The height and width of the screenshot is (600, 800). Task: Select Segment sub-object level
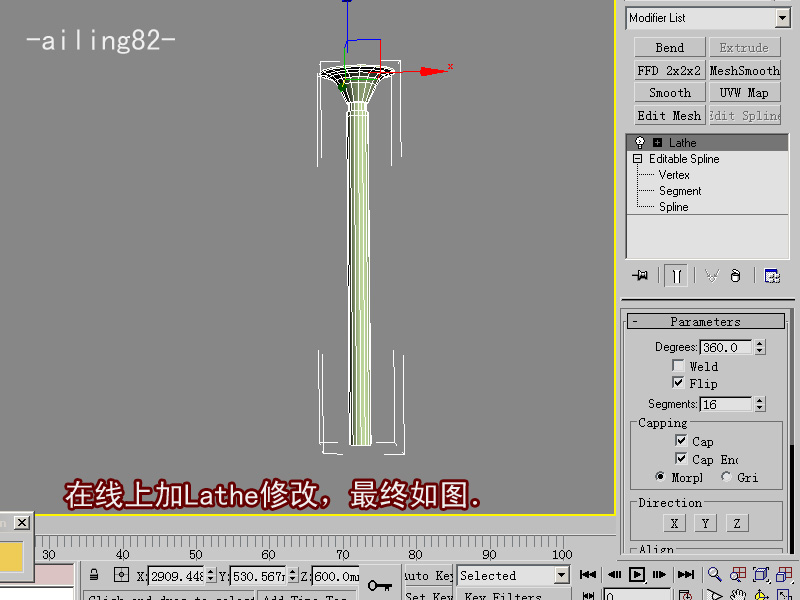(x=680, y=191)
